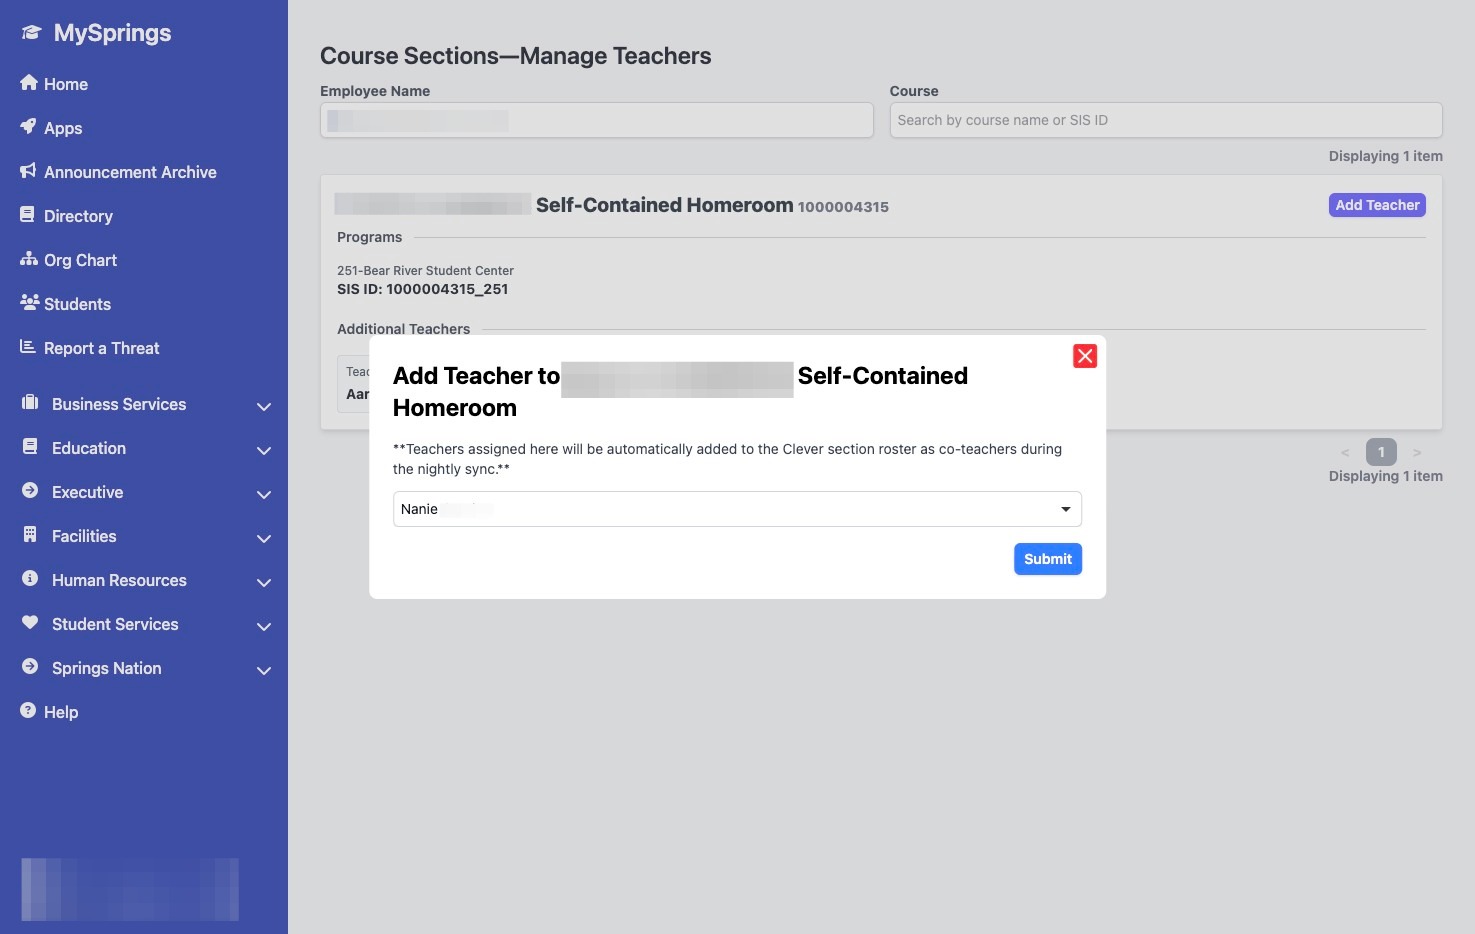Click the Home house icon
1475x934 pixels.
29,83
